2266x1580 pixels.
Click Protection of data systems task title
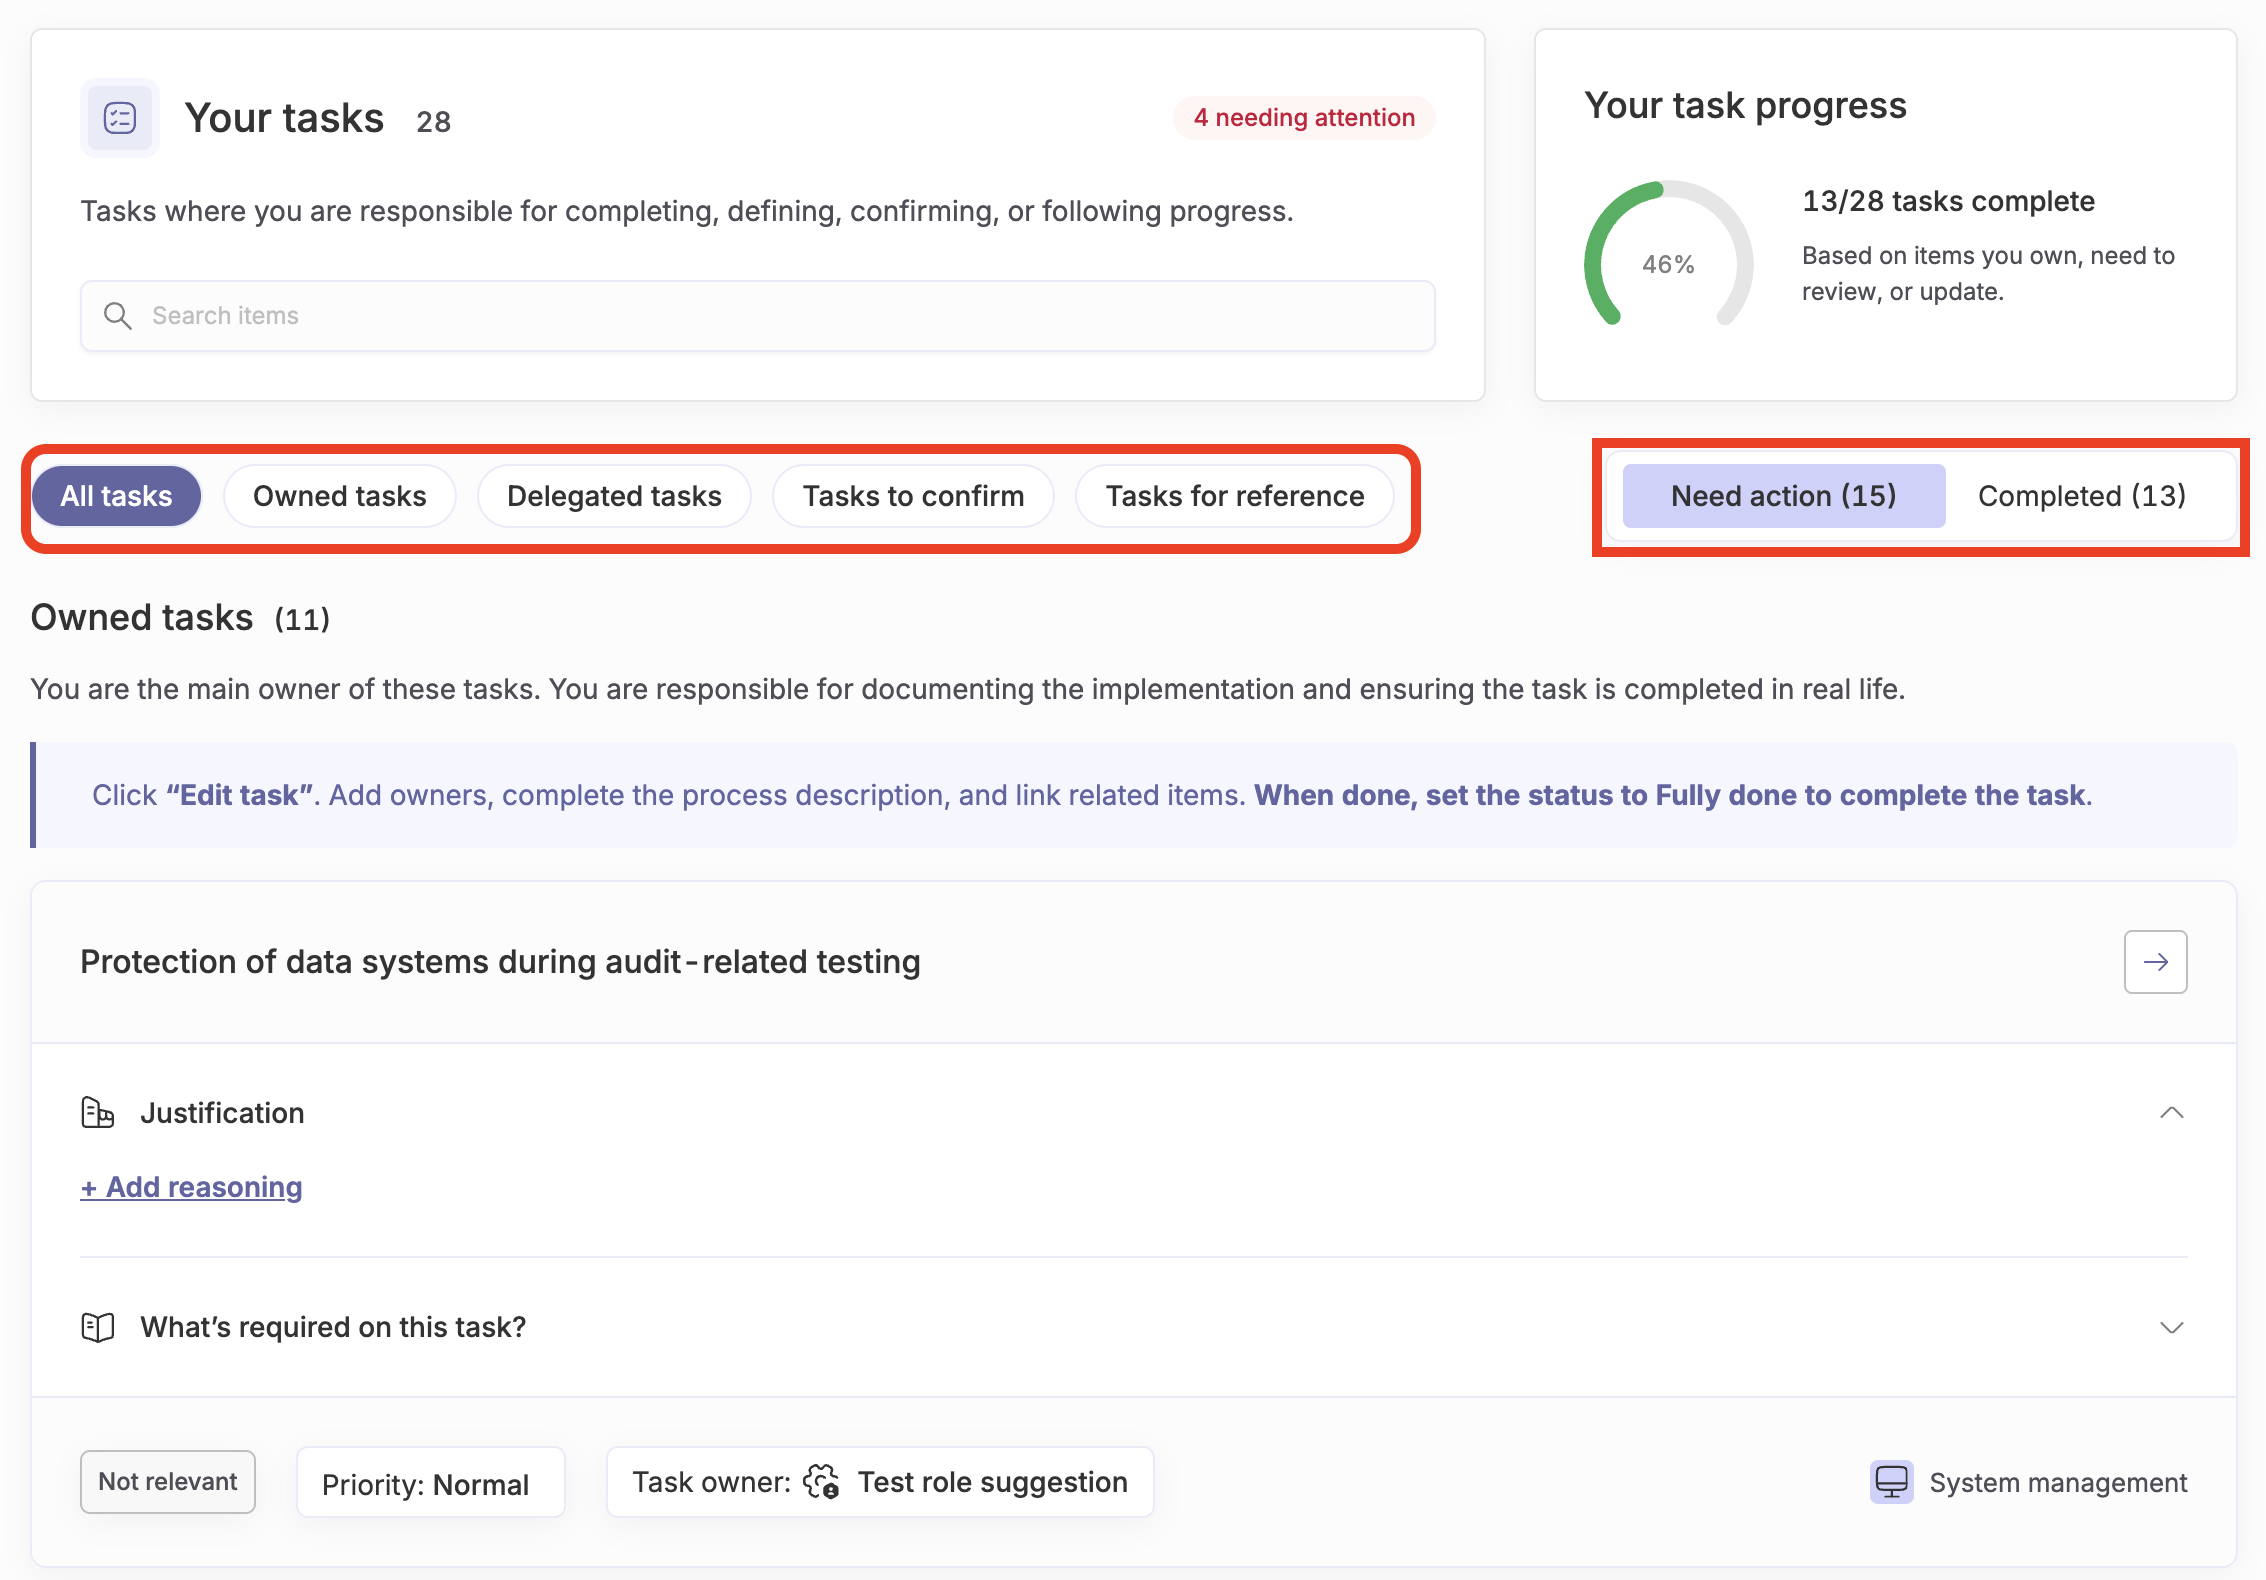(x=500, y=962)
